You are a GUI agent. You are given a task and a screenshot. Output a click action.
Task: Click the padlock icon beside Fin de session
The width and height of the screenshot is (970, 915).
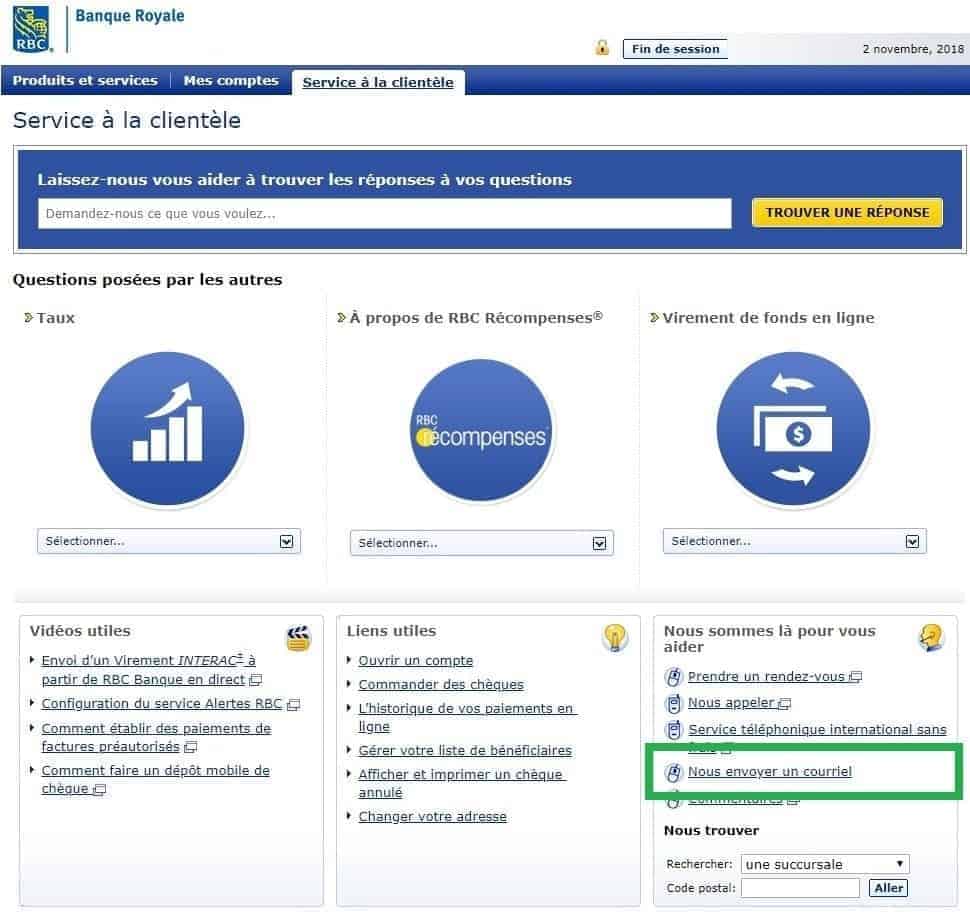(x=602, y=48)
